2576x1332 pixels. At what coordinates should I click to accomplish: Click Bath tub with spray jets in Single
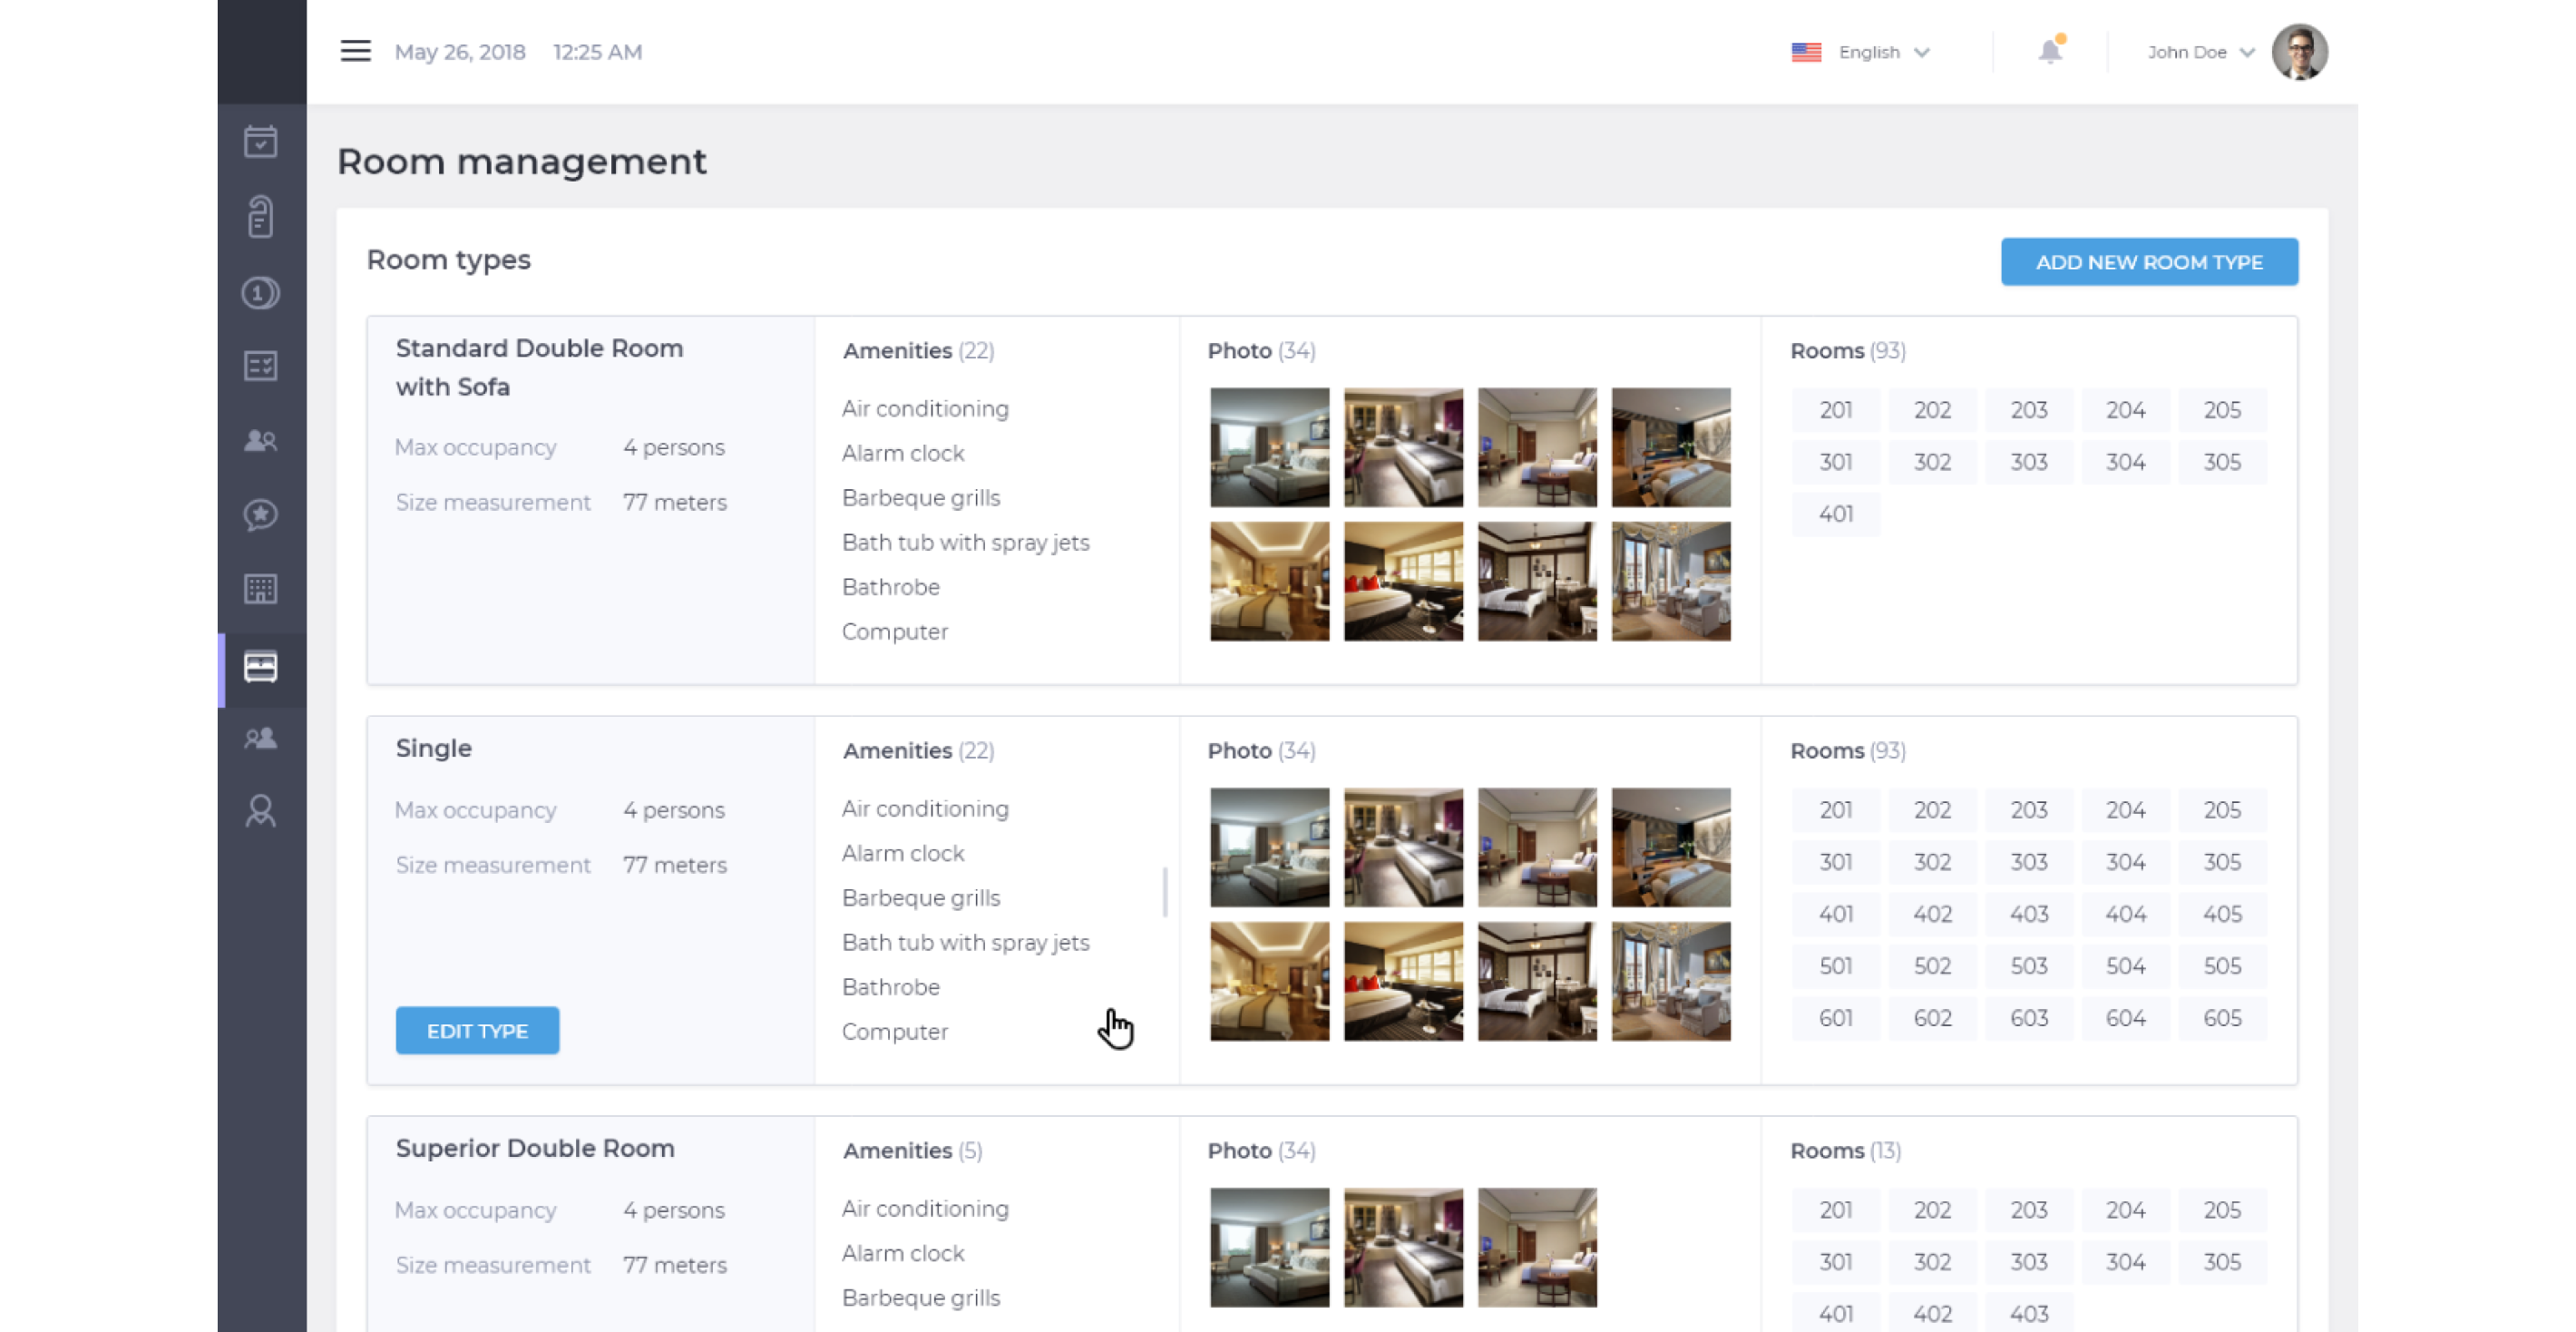click(x=965, y=942)
